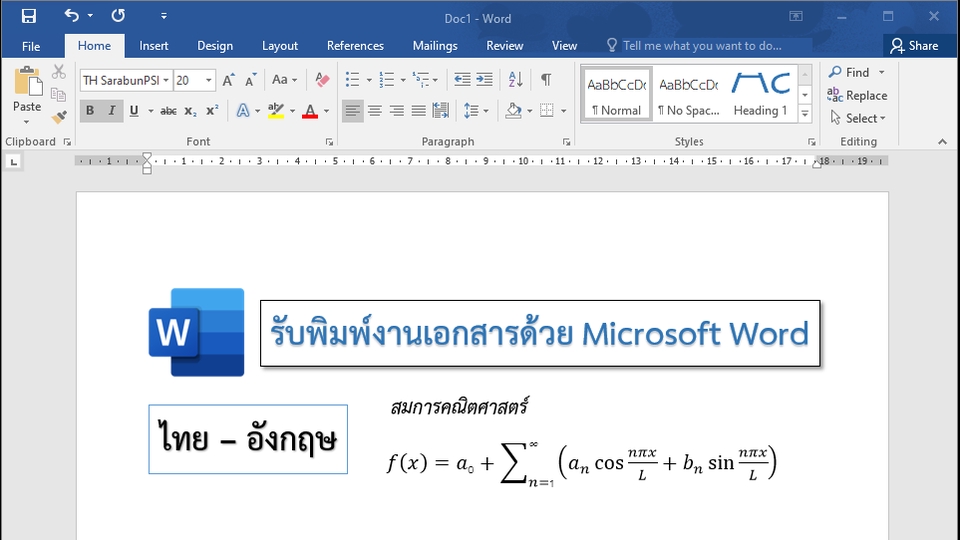Apply Shading paint bucket
This screenshot has height=540, width=960.
513,111
